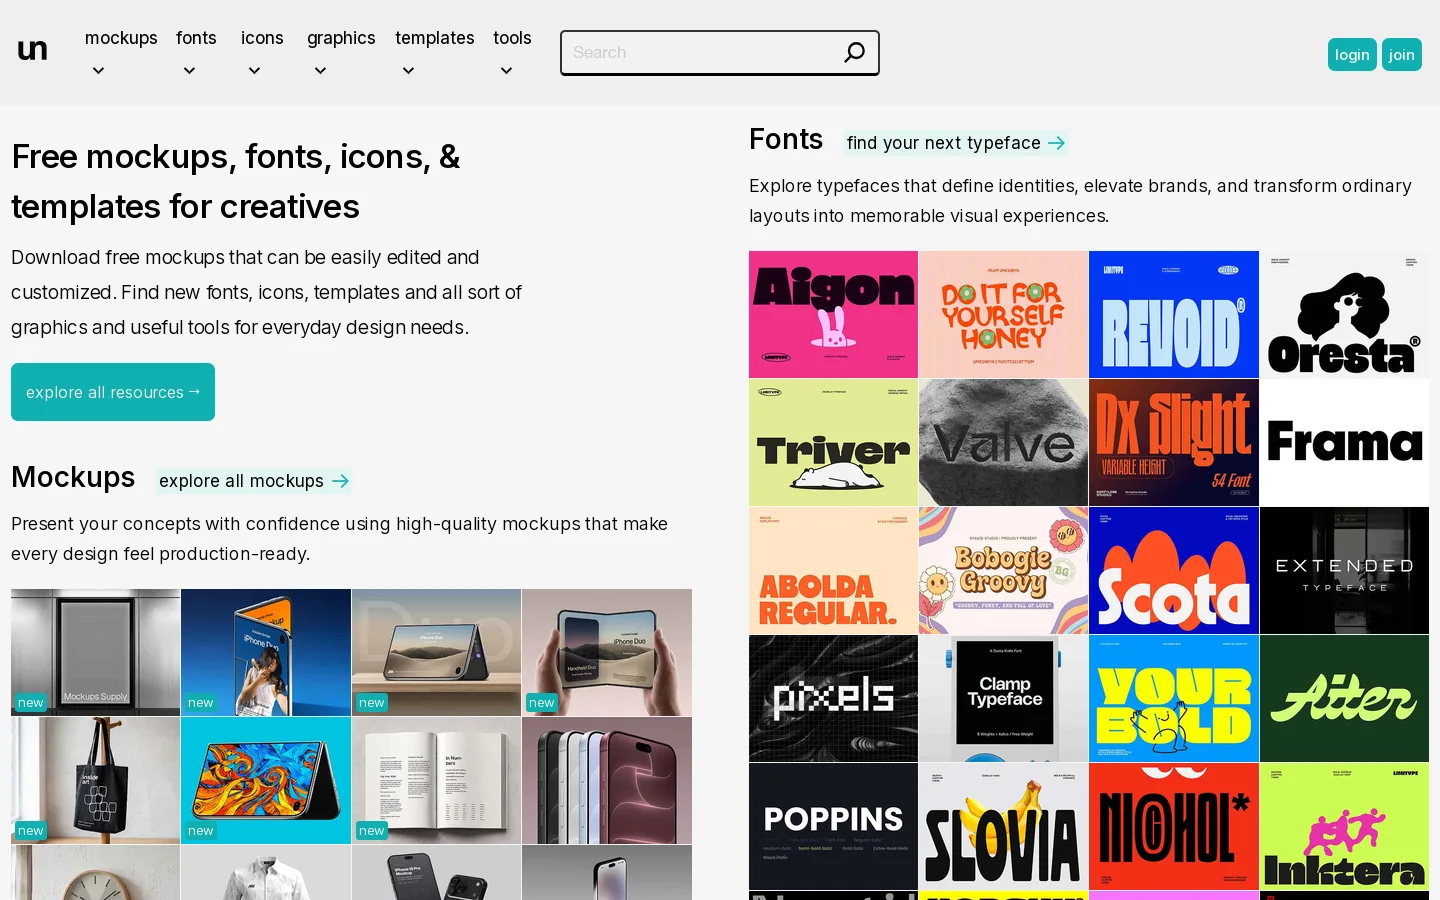Open the Bobogie Groovy font thumbnail

point(1003,570)
